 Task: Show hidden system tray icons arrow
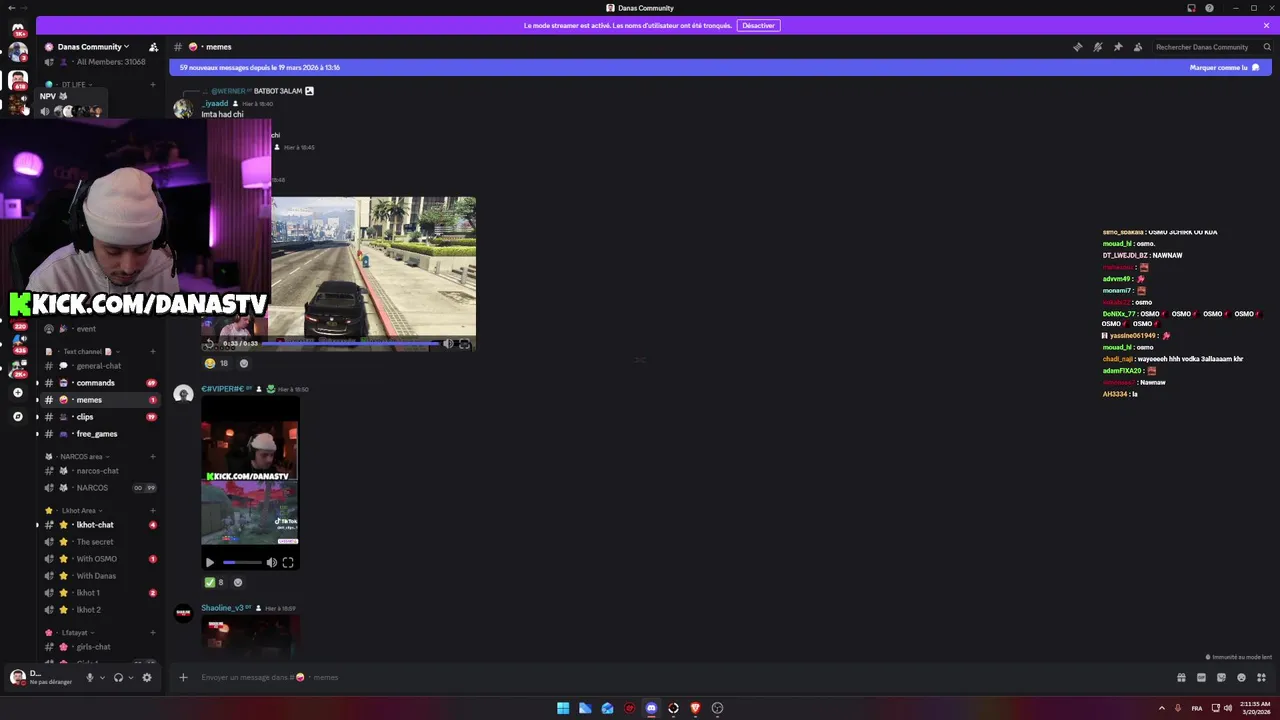[1161, 708]
